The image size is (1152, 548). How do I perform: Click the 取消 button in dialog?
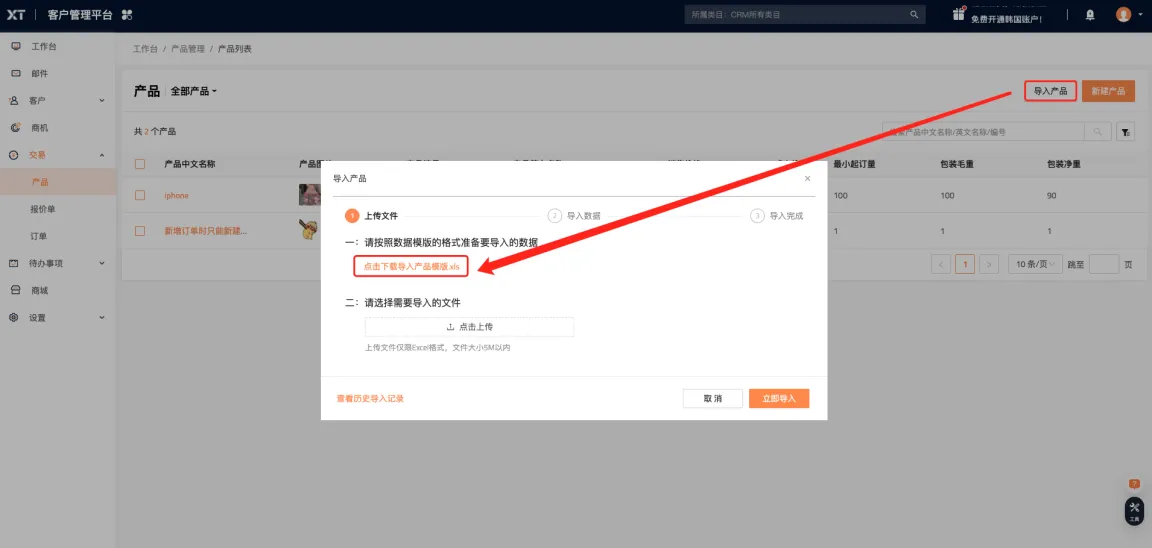click(x=712, y=398)
